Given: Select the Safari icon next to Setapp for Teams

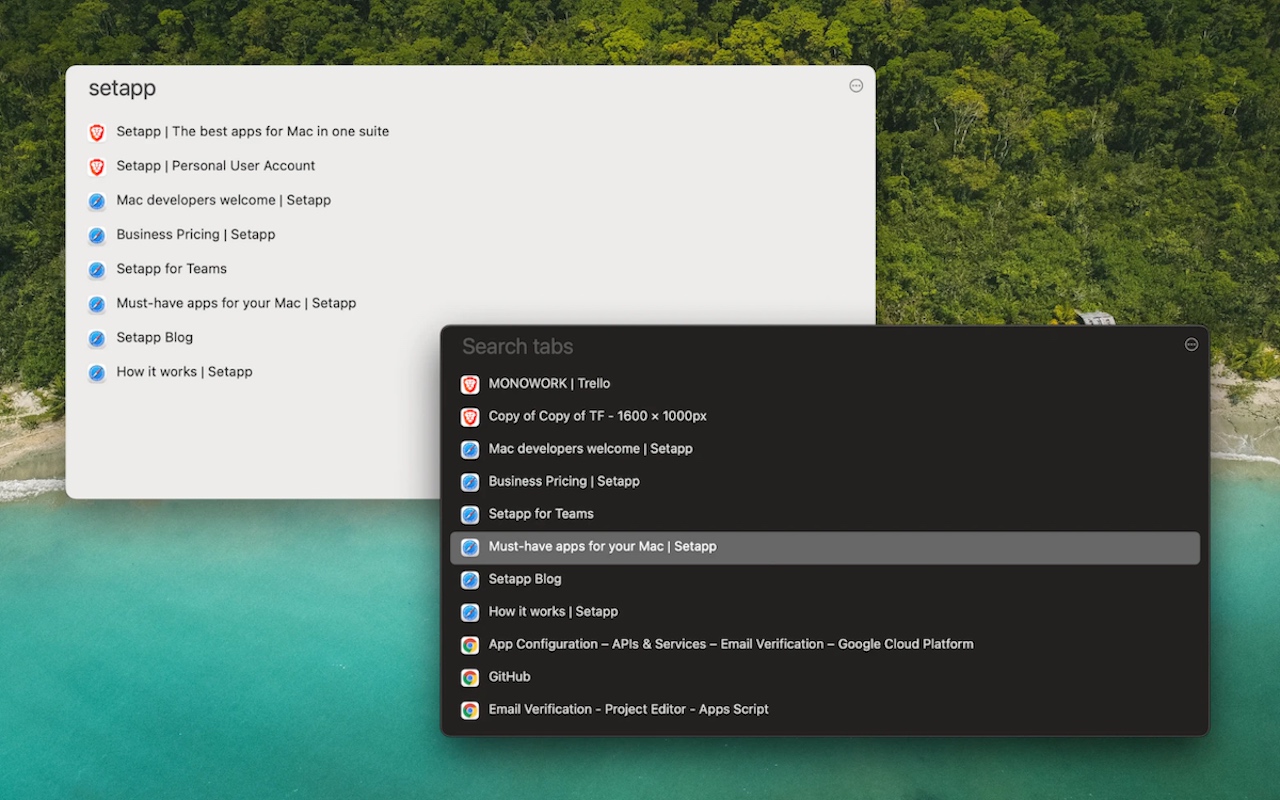Looking at the screenshot, I should 470,514.
